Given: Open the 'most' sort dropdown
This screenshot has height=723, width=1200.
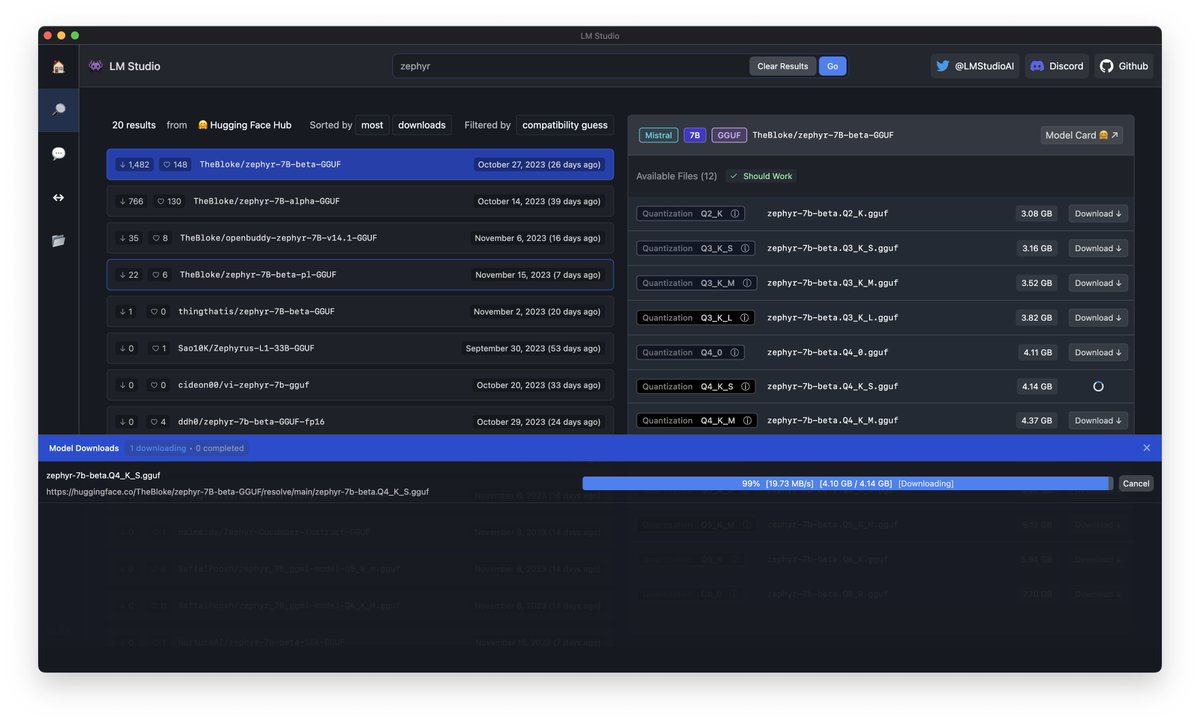Looking at the screenshot, I should [372, 125].
